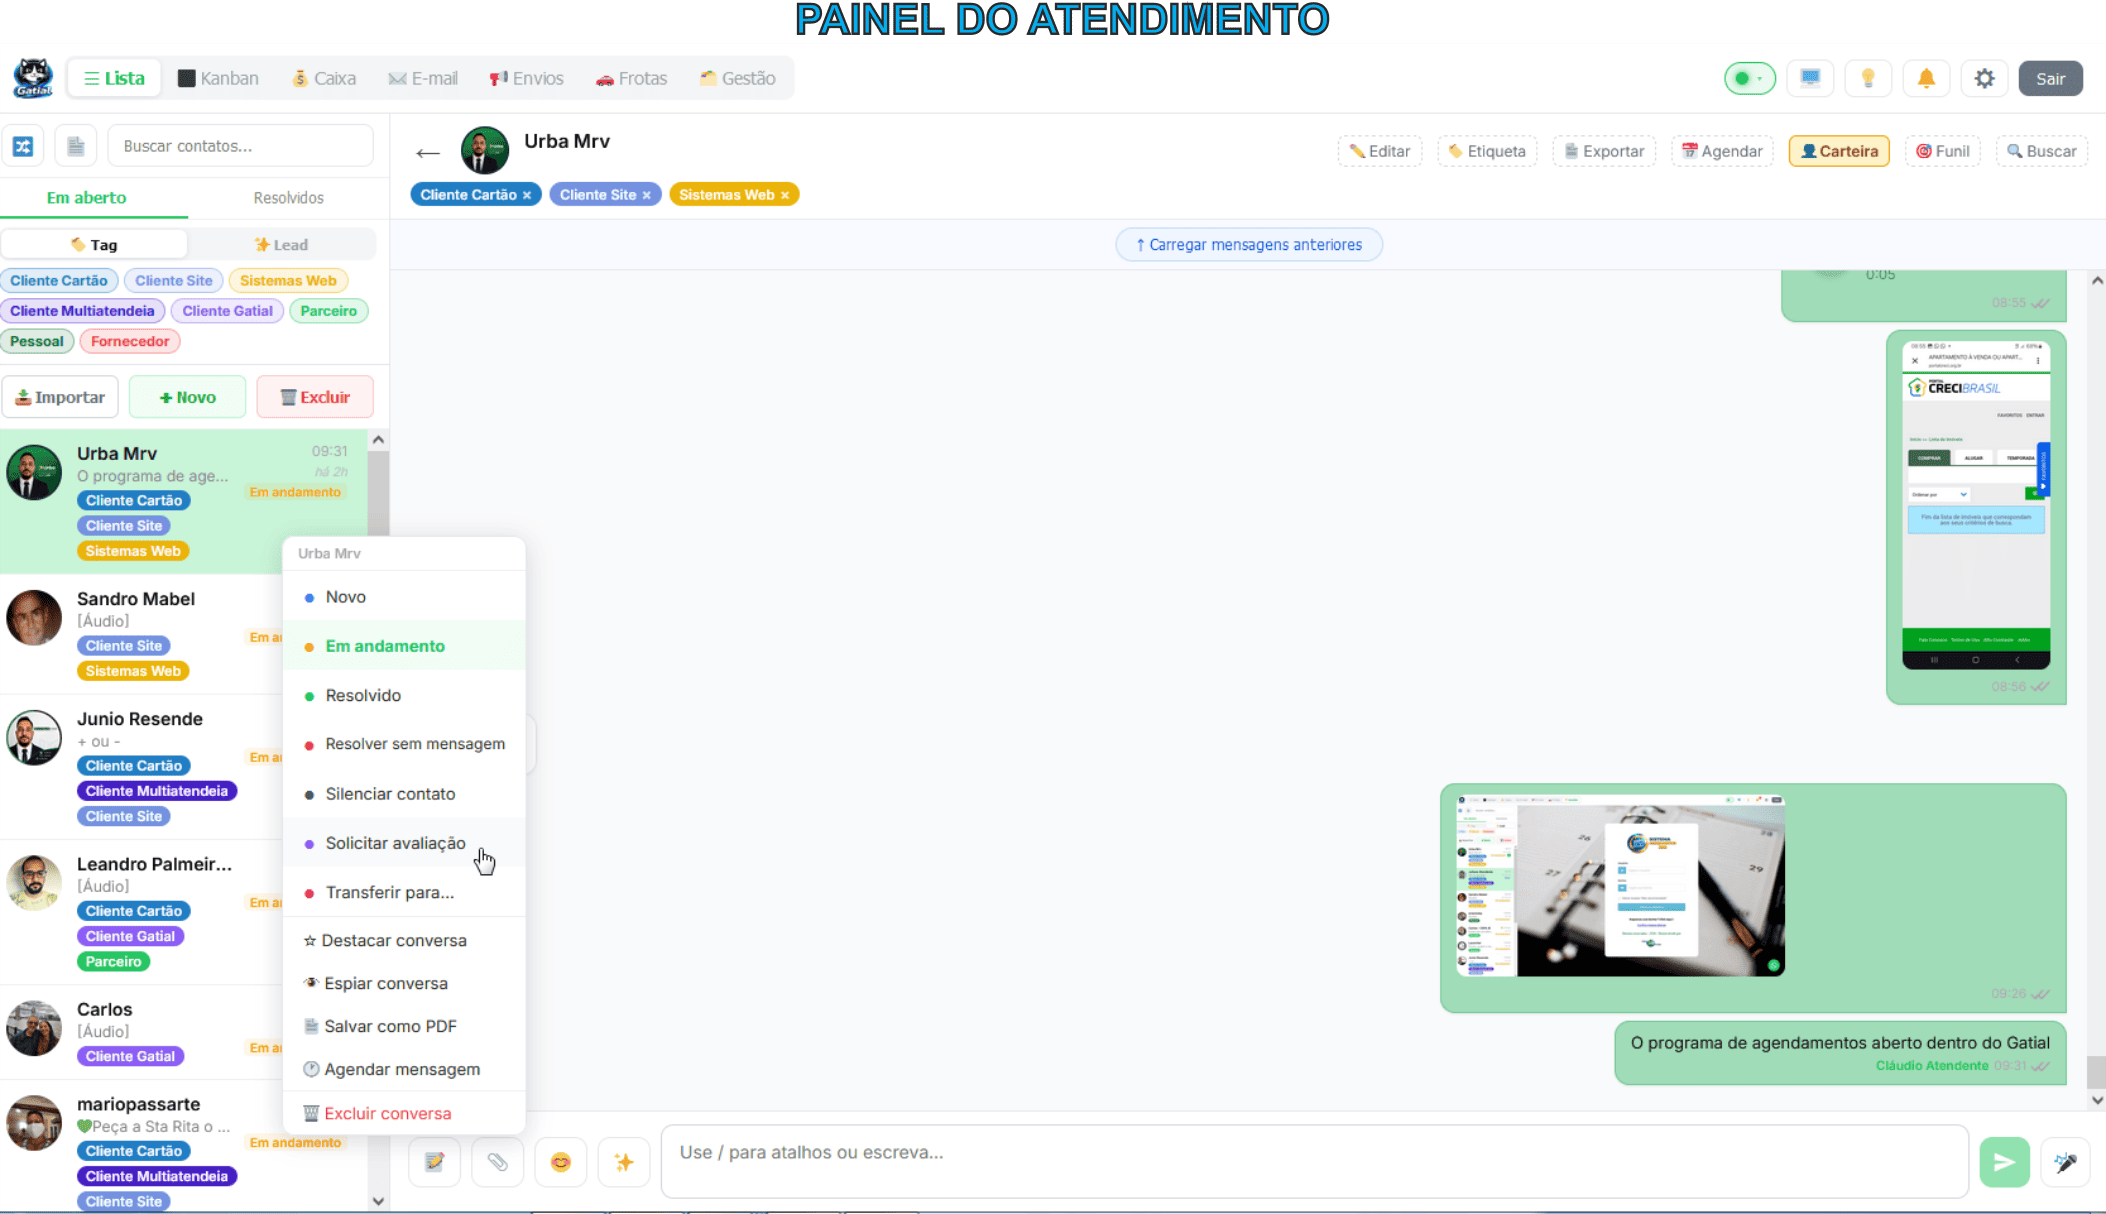
Task: Click the document icon beside contact search
Action: [x=76, y=146]
